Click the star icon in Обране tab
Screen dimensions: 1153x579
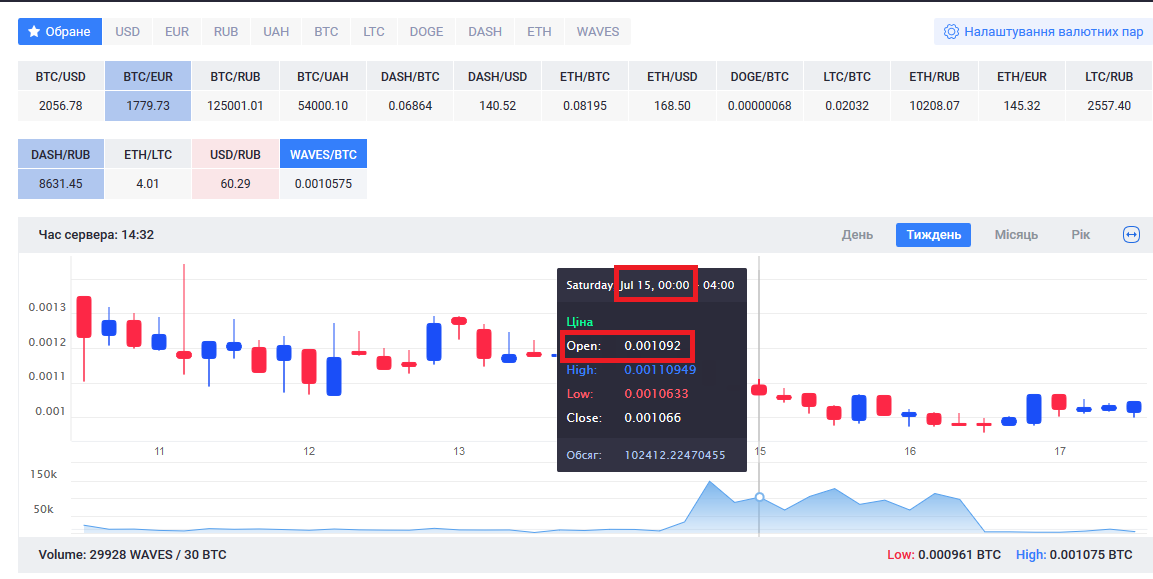34,32
